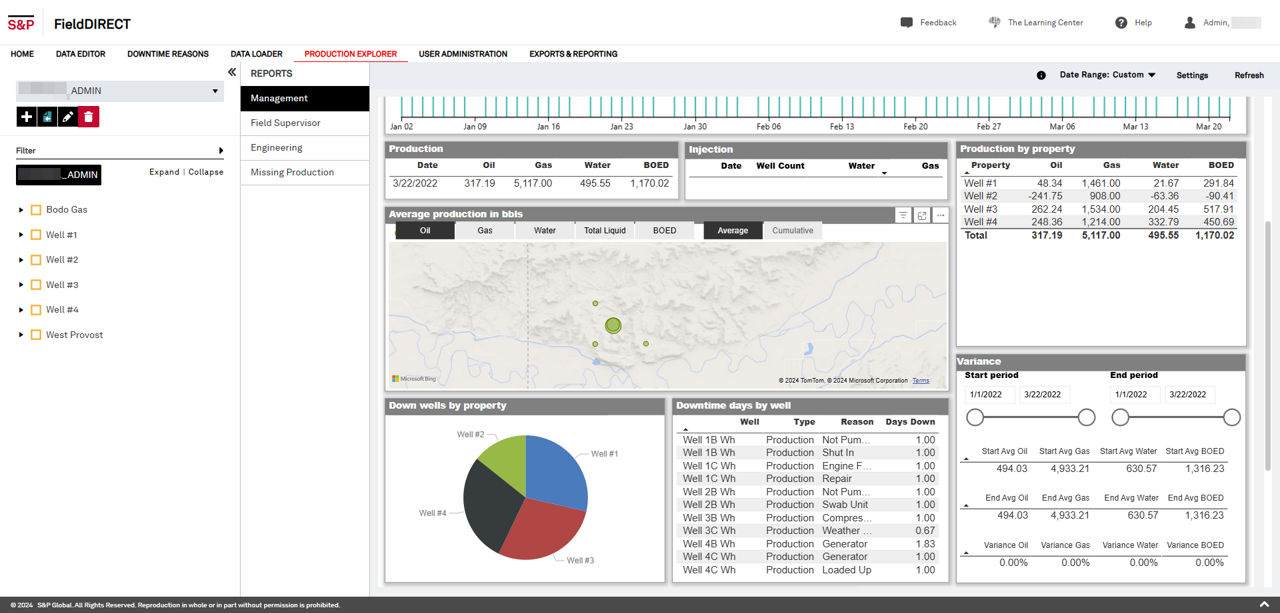Tick the Well #3 checkbox

coord(36,285)
